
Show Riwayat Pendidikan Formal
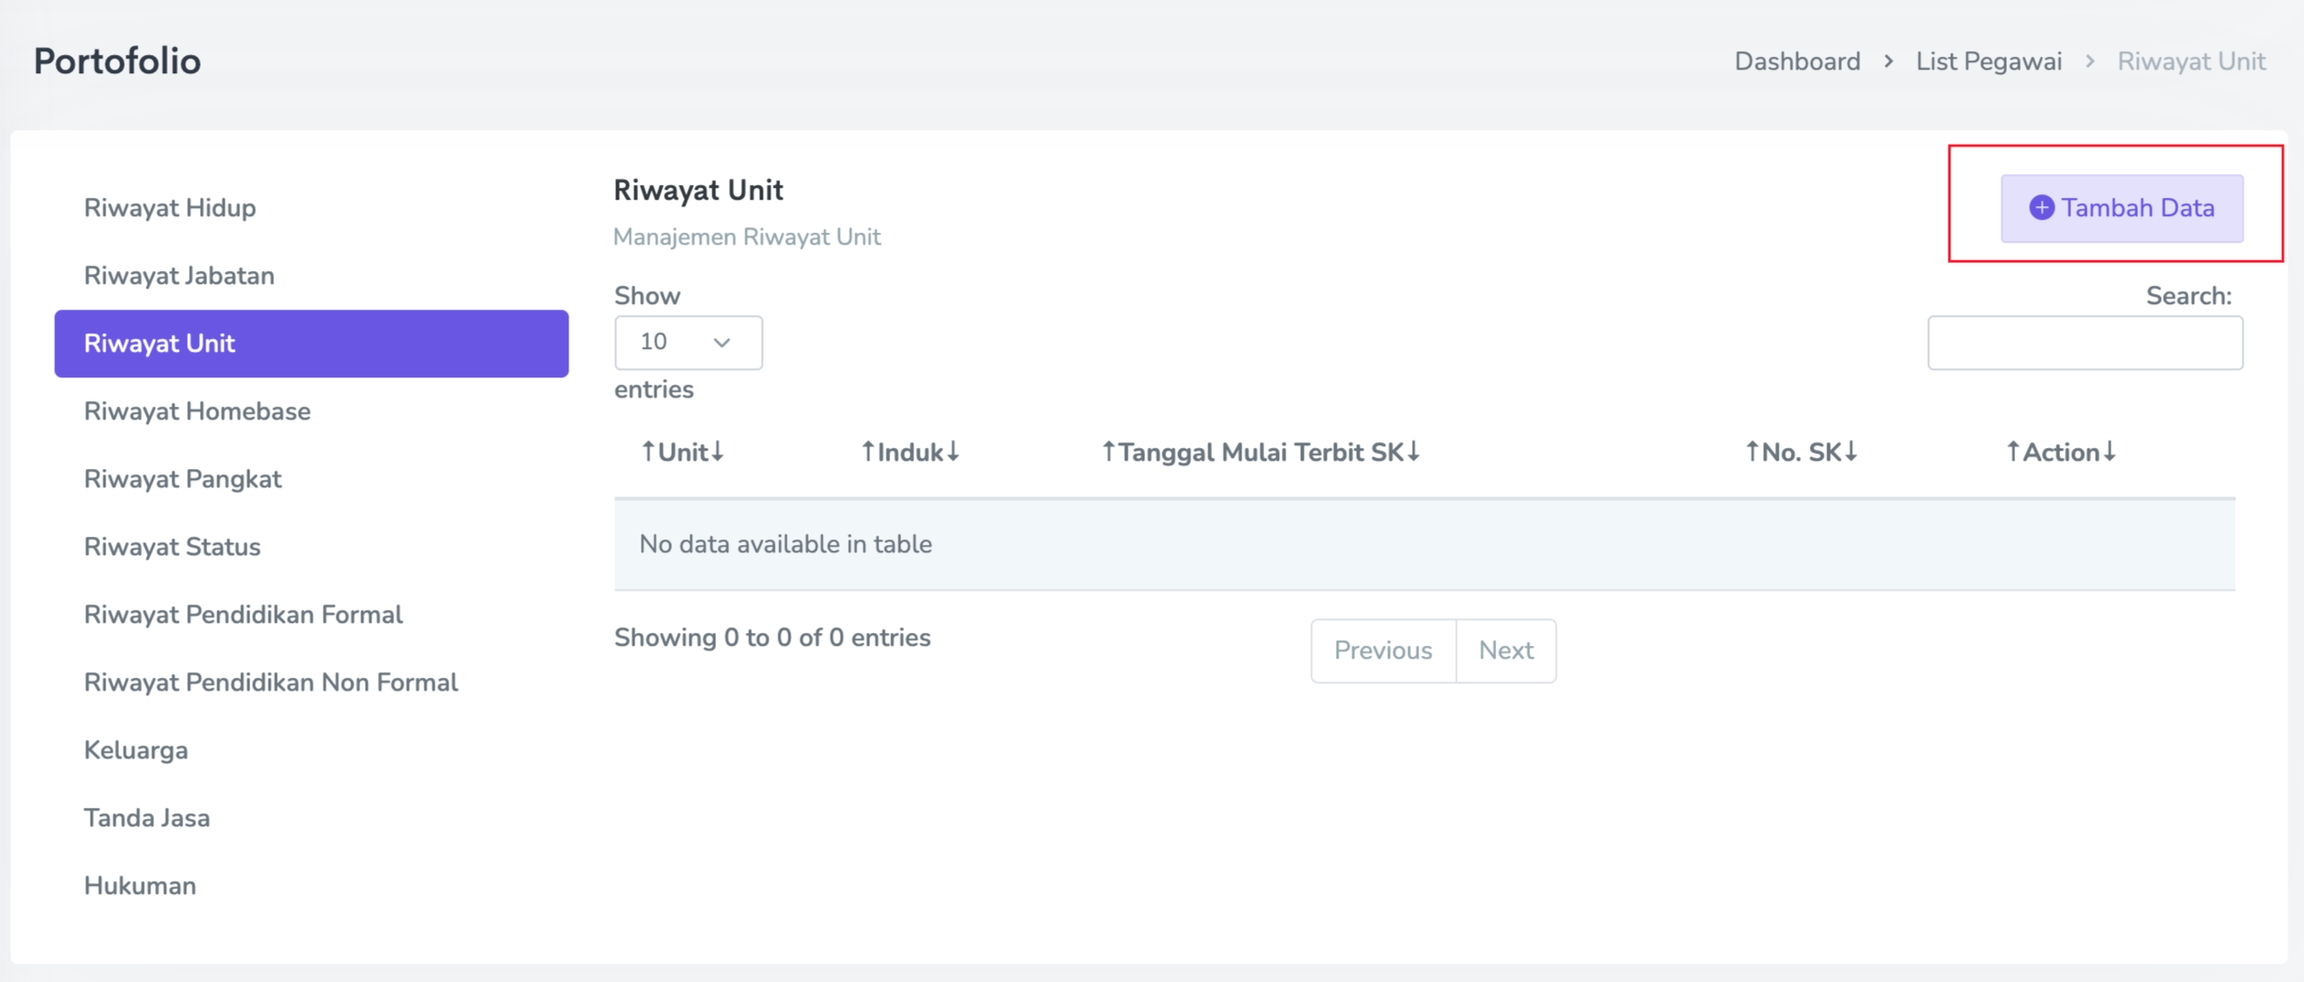click(243, 615)
